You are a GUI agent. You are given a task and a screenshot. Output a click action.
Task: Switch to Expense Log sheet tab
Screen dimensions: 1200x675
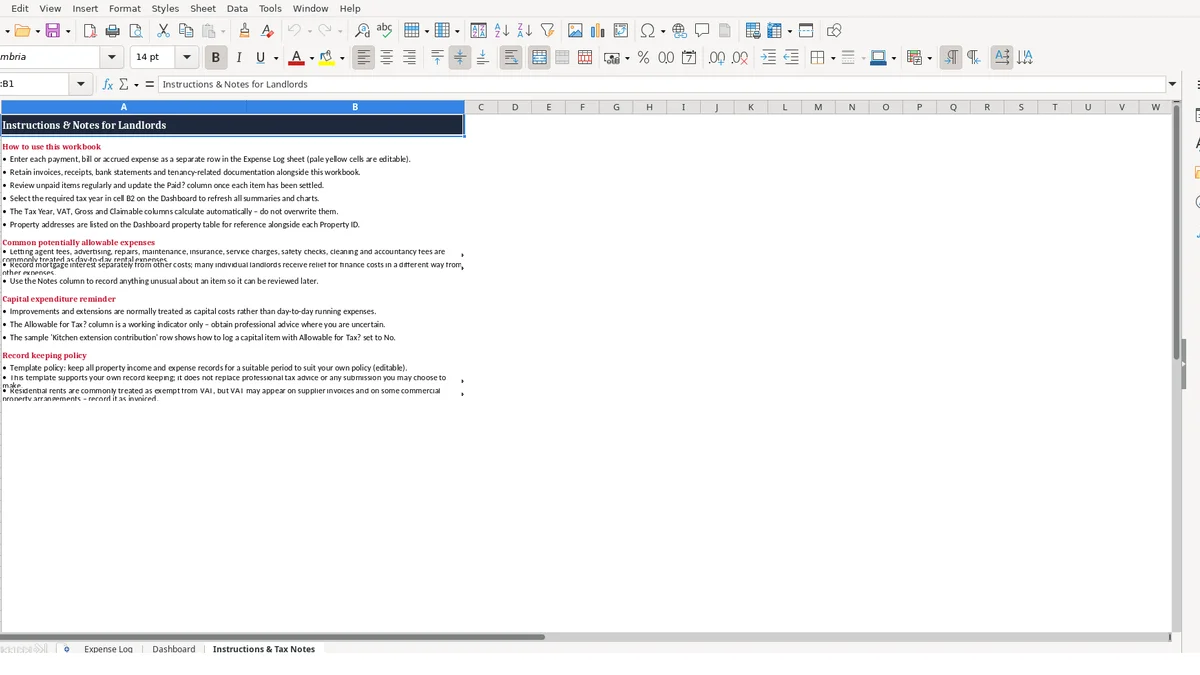[x=108, y=649]
